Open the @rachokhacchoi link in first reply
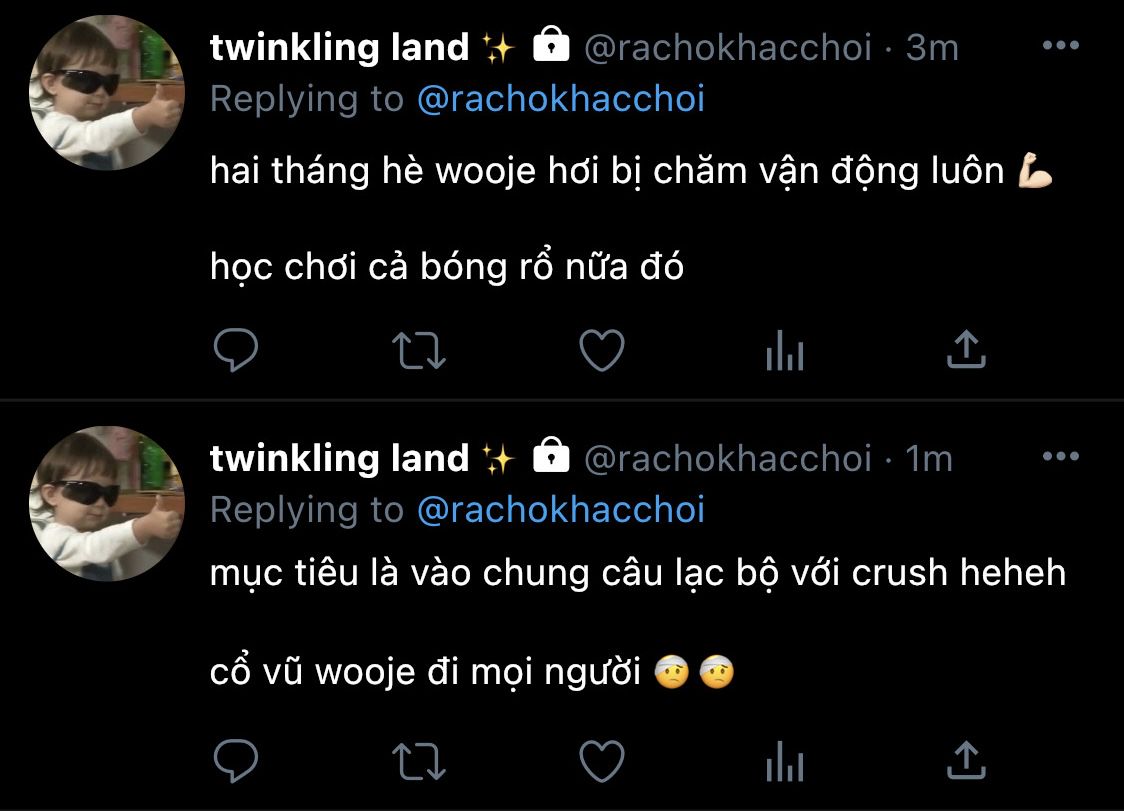 click(561, 99)
